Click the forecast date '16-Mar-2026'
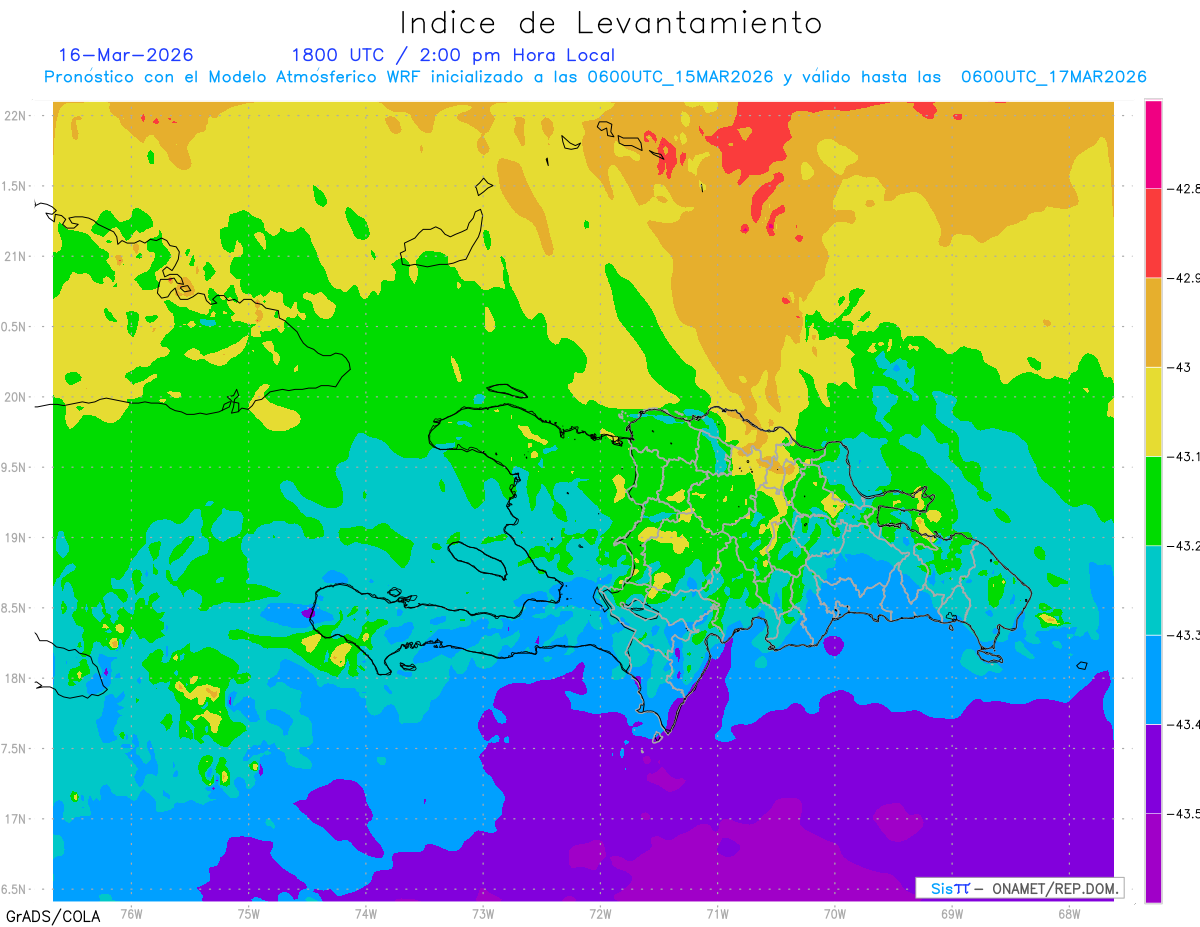 pos(126,55)
